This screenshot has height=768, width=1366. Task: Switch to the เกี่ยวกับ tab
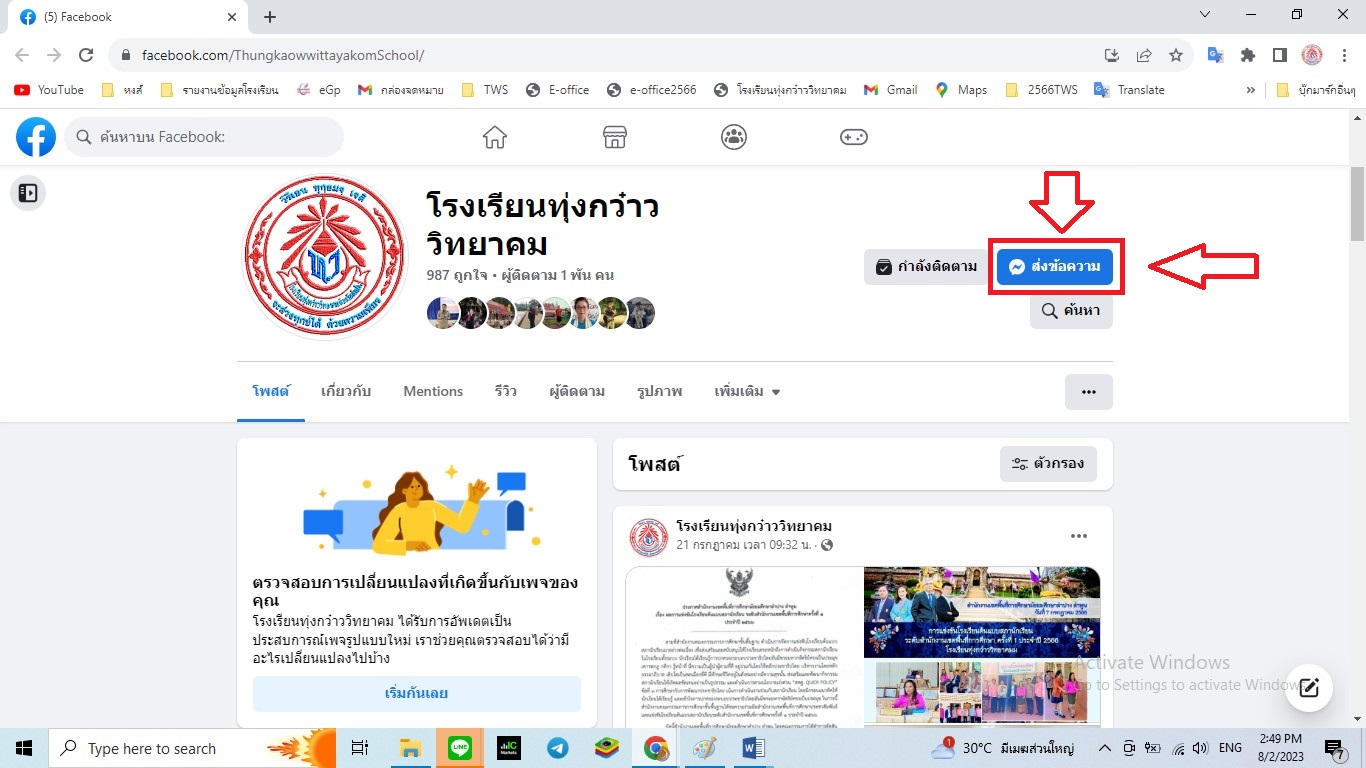coord(346,392)
